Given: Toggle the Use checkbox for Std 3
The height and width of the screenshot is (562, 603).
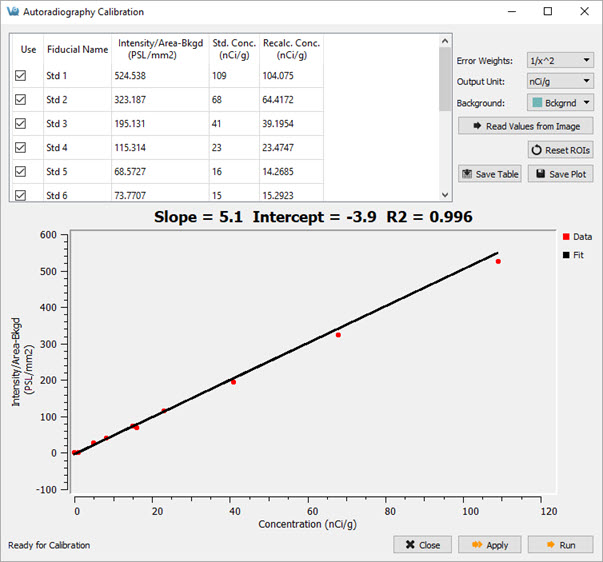Looking at the screenshot, I should click(21, 124).
